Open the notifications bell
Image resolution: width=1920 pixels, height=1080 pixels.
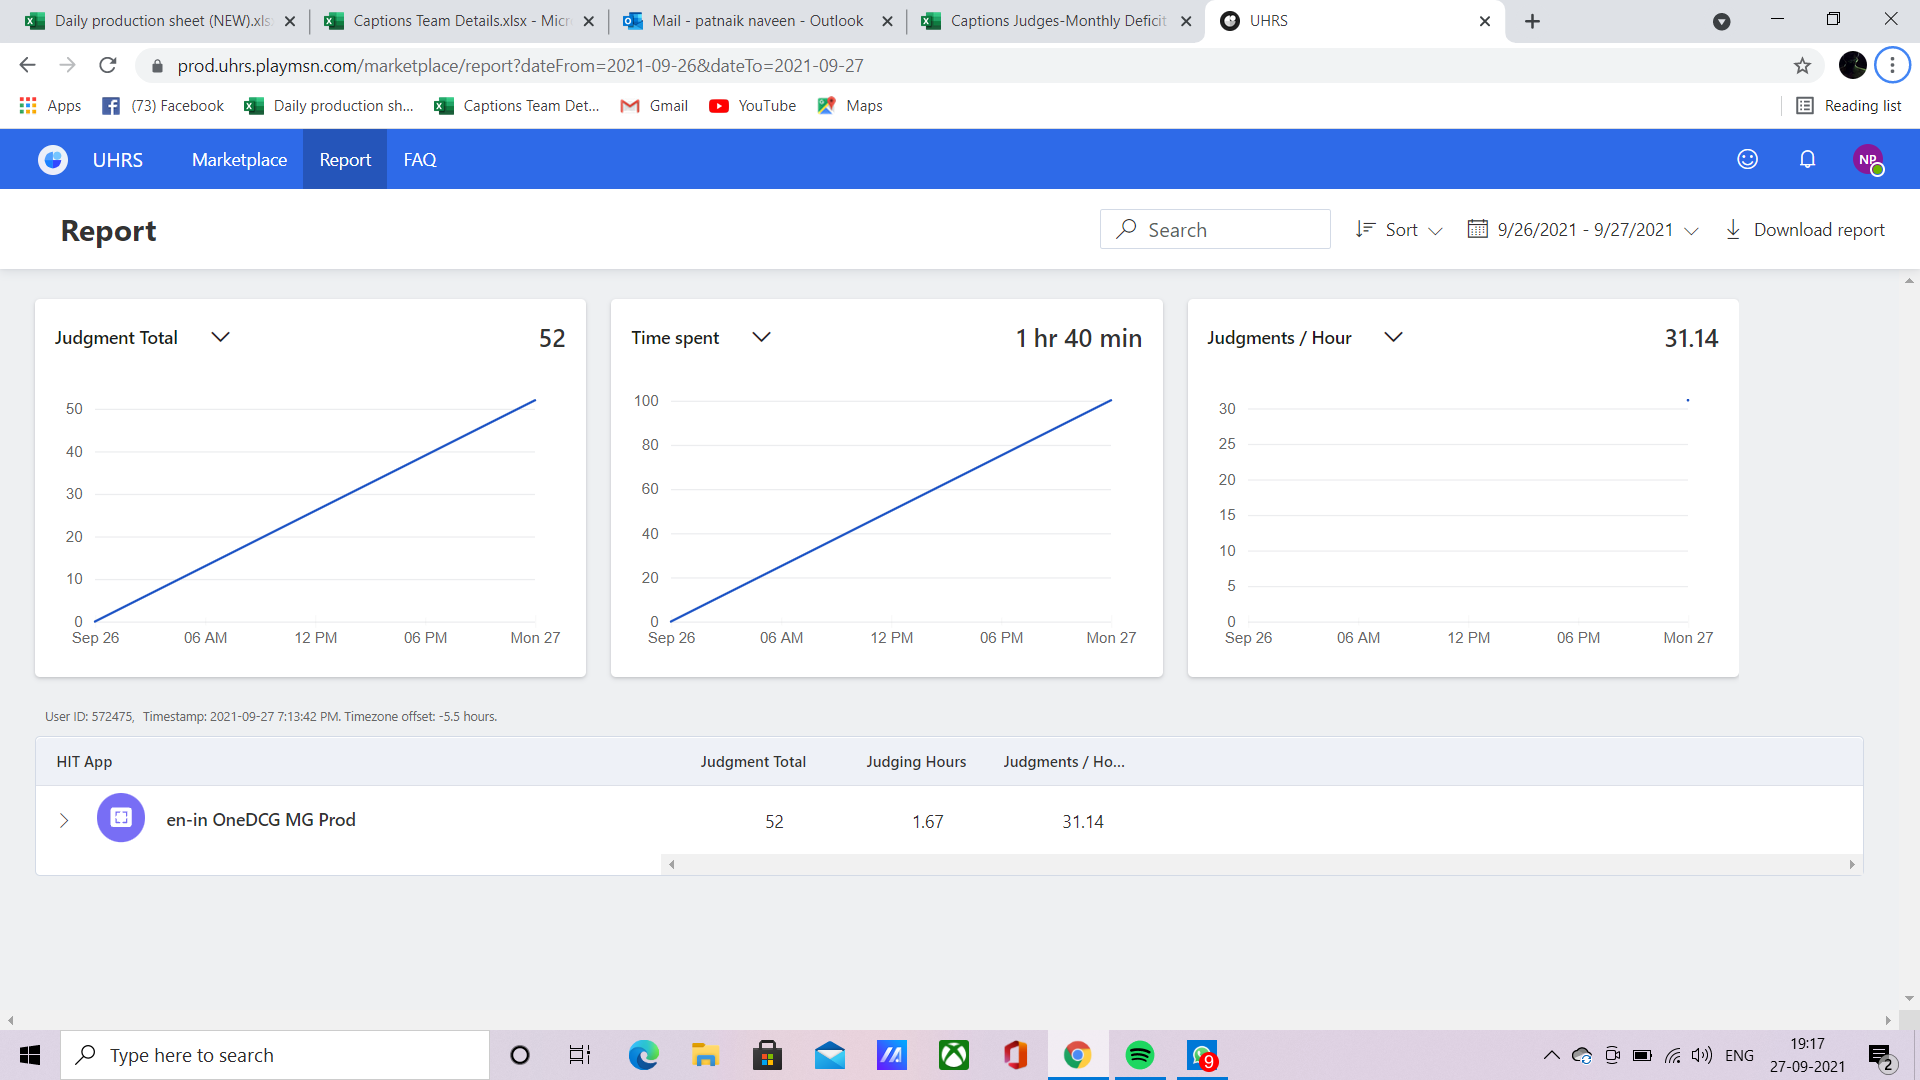(x=1807, y=159)
